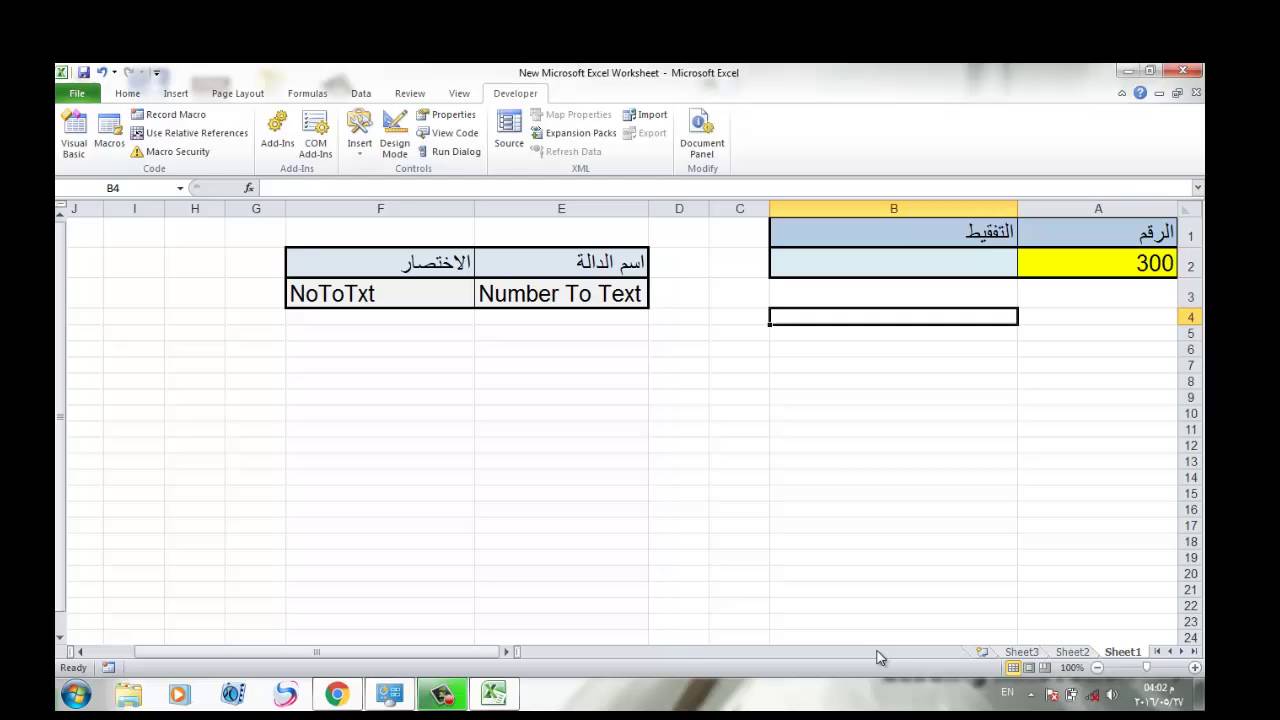Toggle Use Relative References
This screenshot has width=1280, height=720.
coord(189,133)
